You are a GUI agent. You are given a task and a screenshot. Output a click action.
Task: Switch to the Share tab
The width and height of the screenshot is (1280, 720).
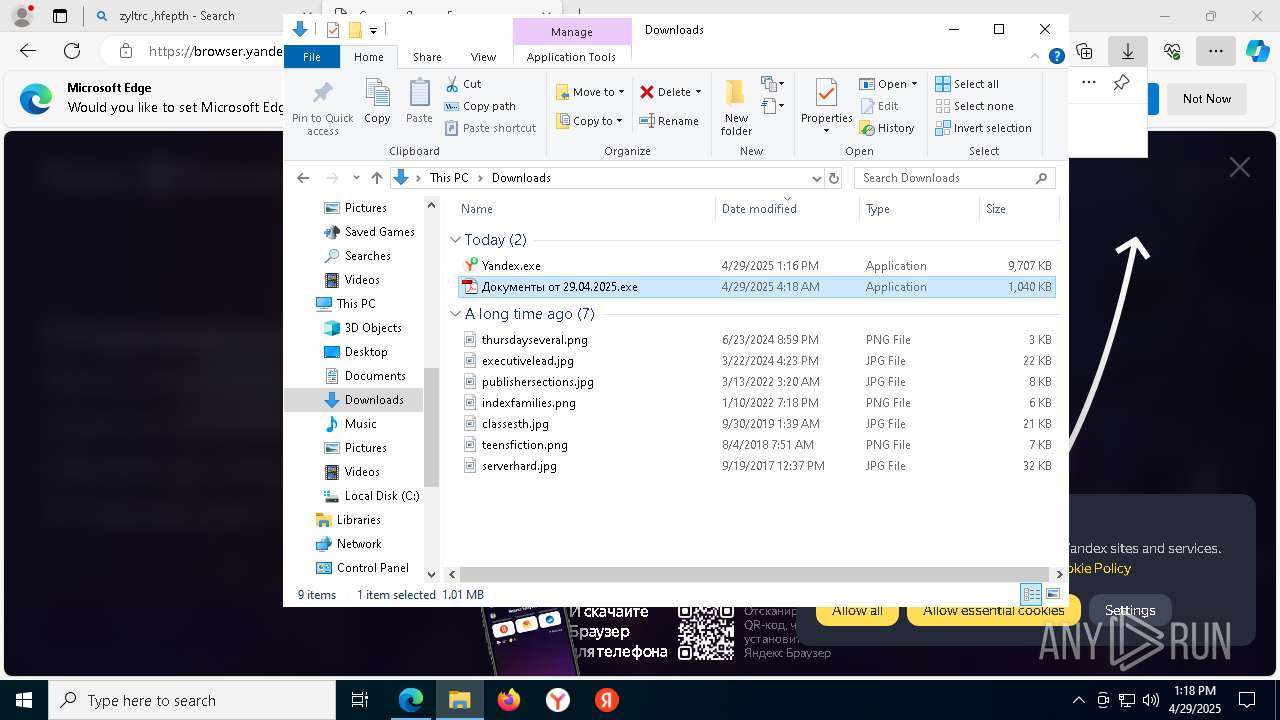[427, 57]
